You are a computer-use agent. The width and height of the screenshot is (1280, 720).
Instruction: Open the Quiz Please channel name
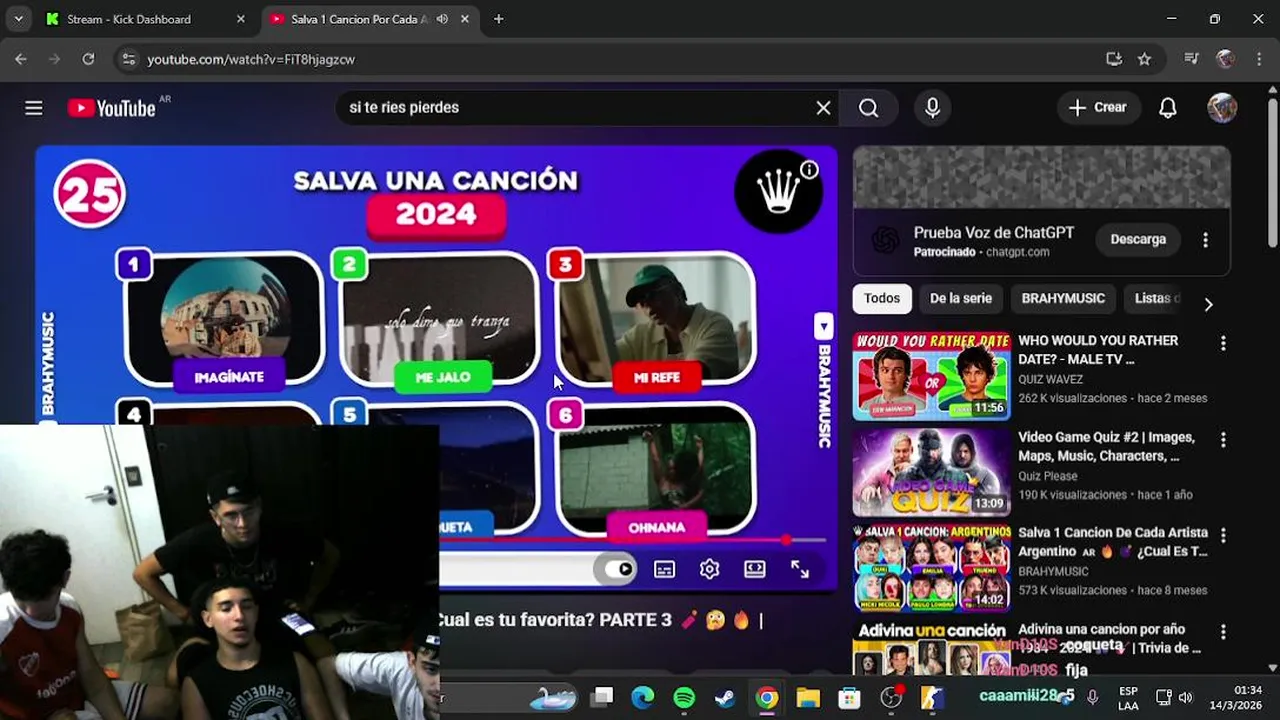(1048, 476)
